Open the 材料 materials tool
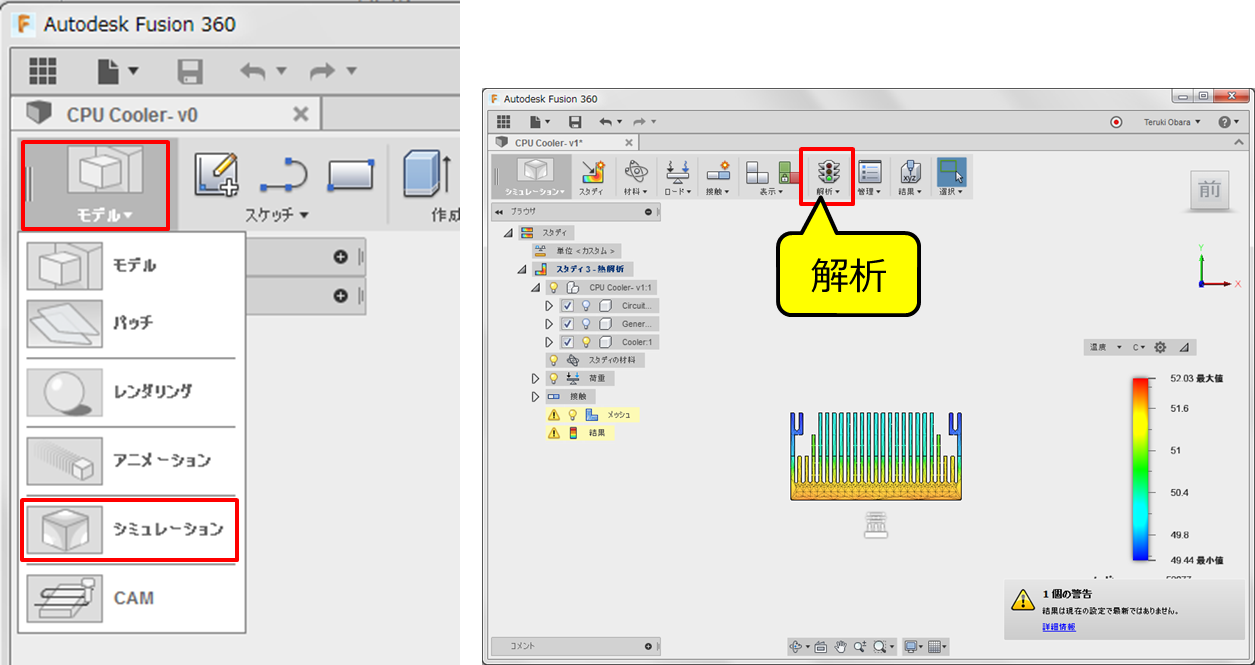1255x665 pixels. click(x=634, y=177)
